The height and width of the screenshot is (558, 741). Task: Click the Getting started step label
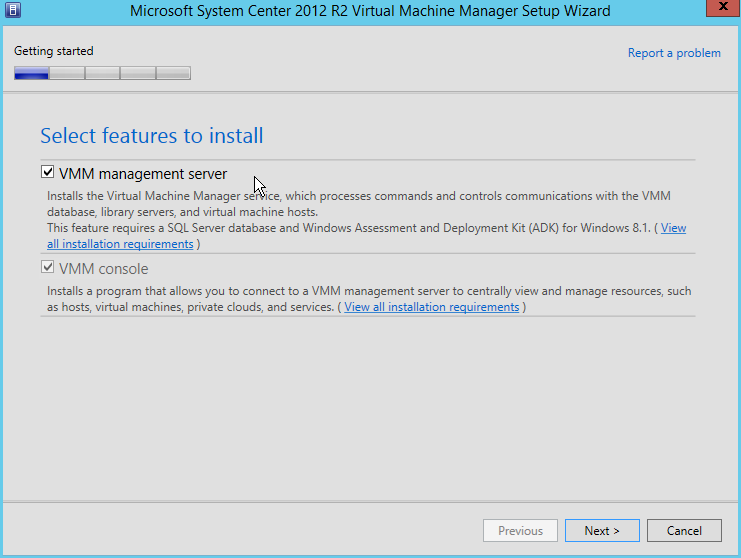tap(53, 51)
